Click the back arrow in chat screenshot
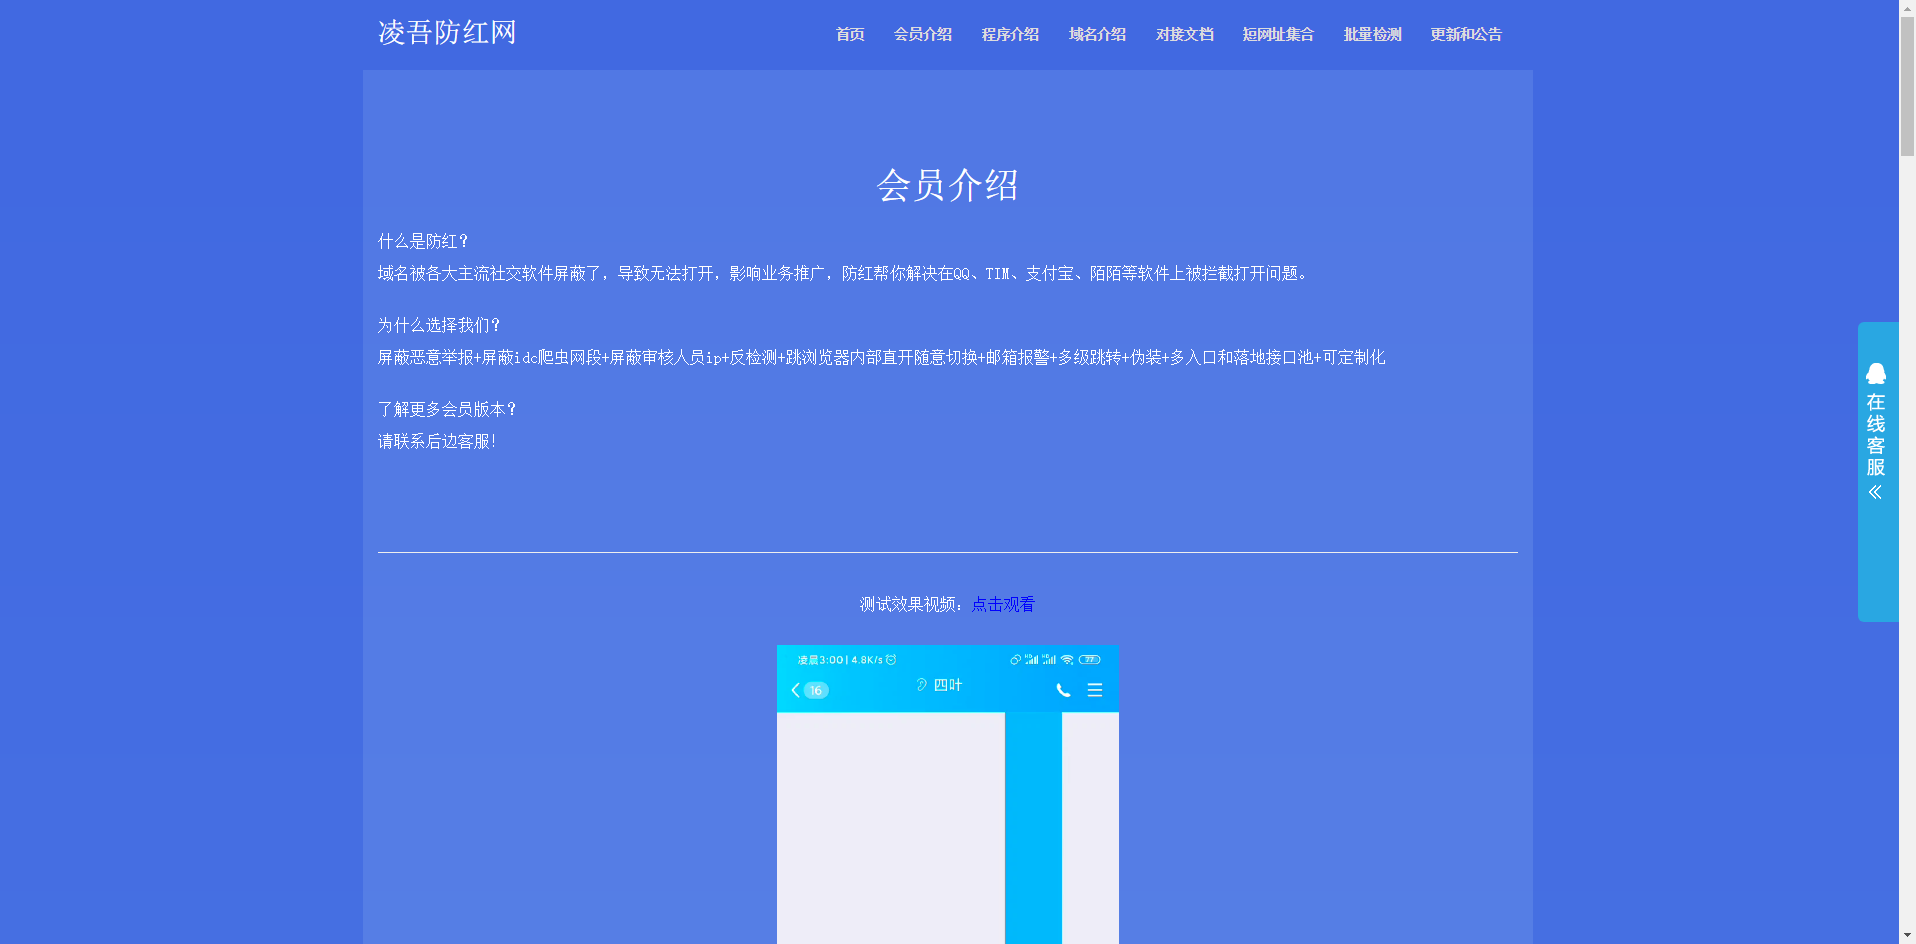This screenshot has width=1916, height=944. click(795, 690)
